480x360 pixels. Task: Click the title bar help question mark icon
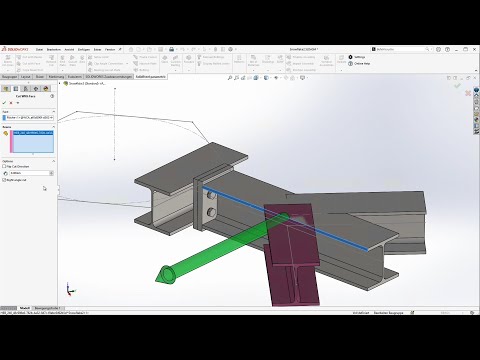[447, 49]
